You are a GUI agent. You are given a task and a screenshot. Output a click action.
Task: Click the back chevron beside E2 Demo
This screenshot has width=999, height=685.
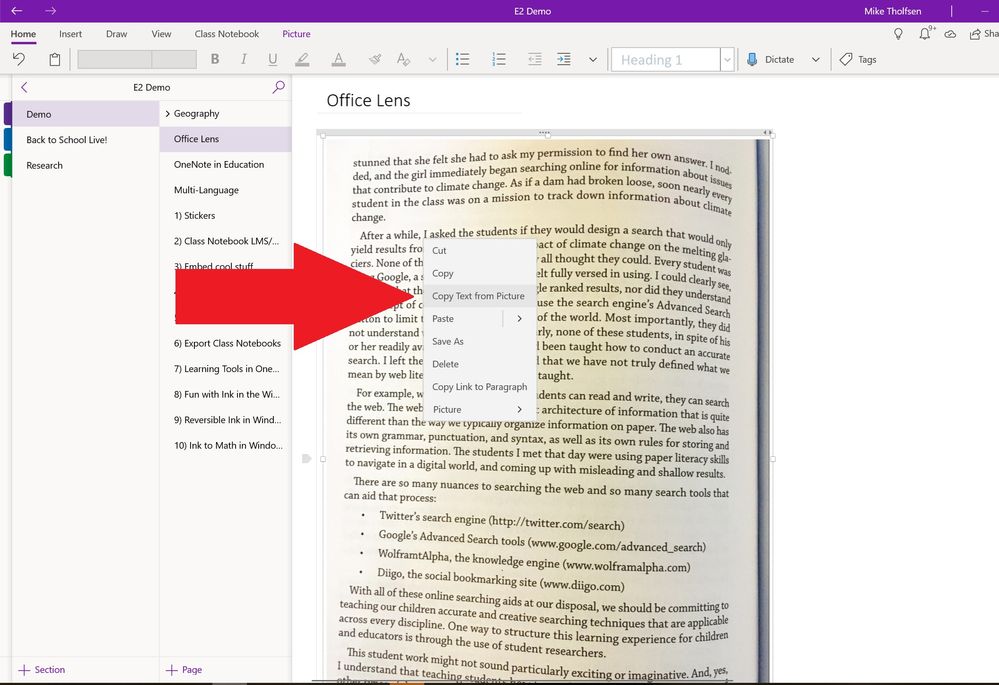(x=24, y=87)
